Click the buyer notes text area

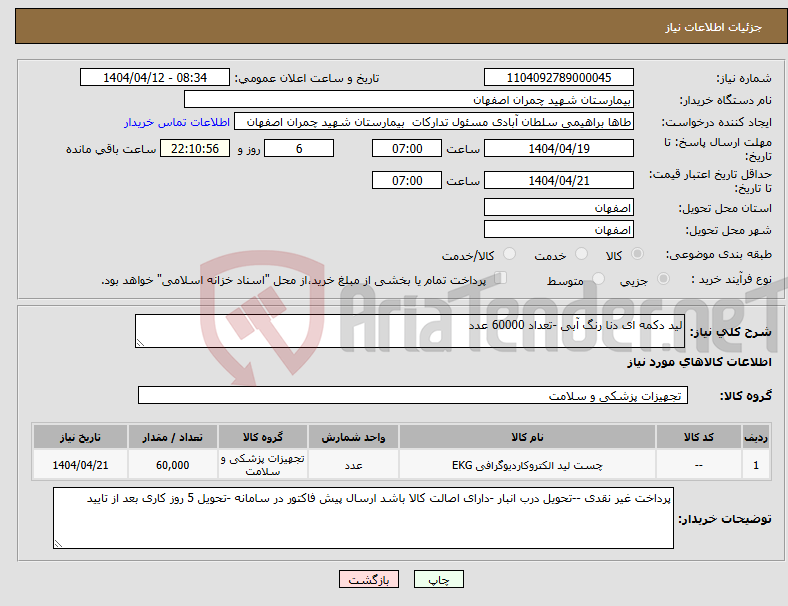[363, 518]
